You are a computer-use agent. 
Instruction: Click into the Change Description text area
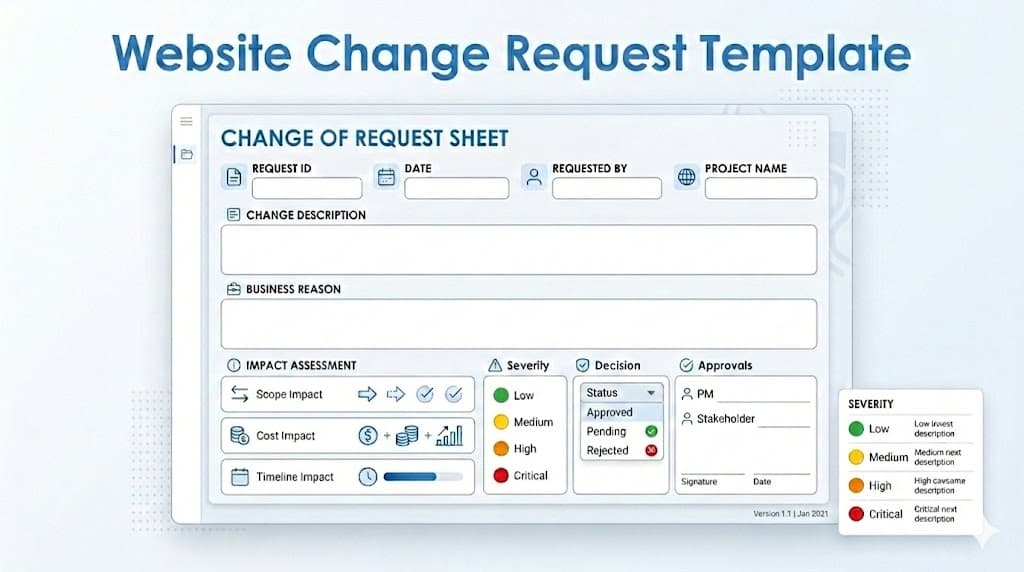tap(519, 249)
